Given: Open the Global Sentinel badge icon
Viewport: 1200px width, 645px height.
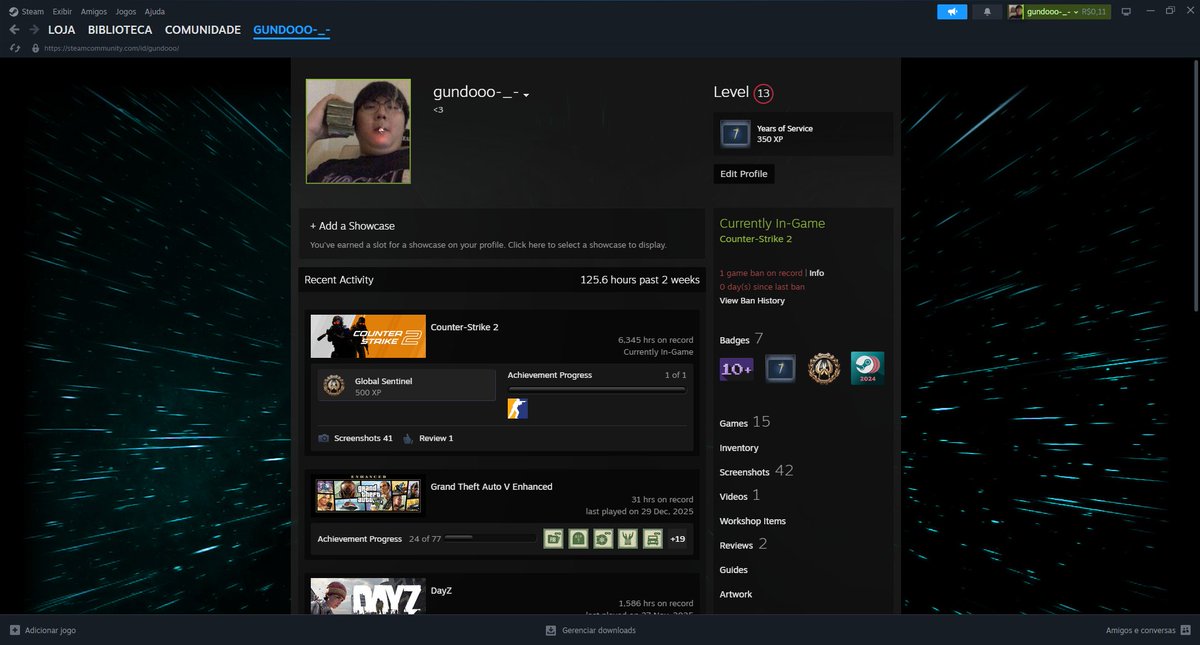Looking at the screenshot, I should point(334,386).
